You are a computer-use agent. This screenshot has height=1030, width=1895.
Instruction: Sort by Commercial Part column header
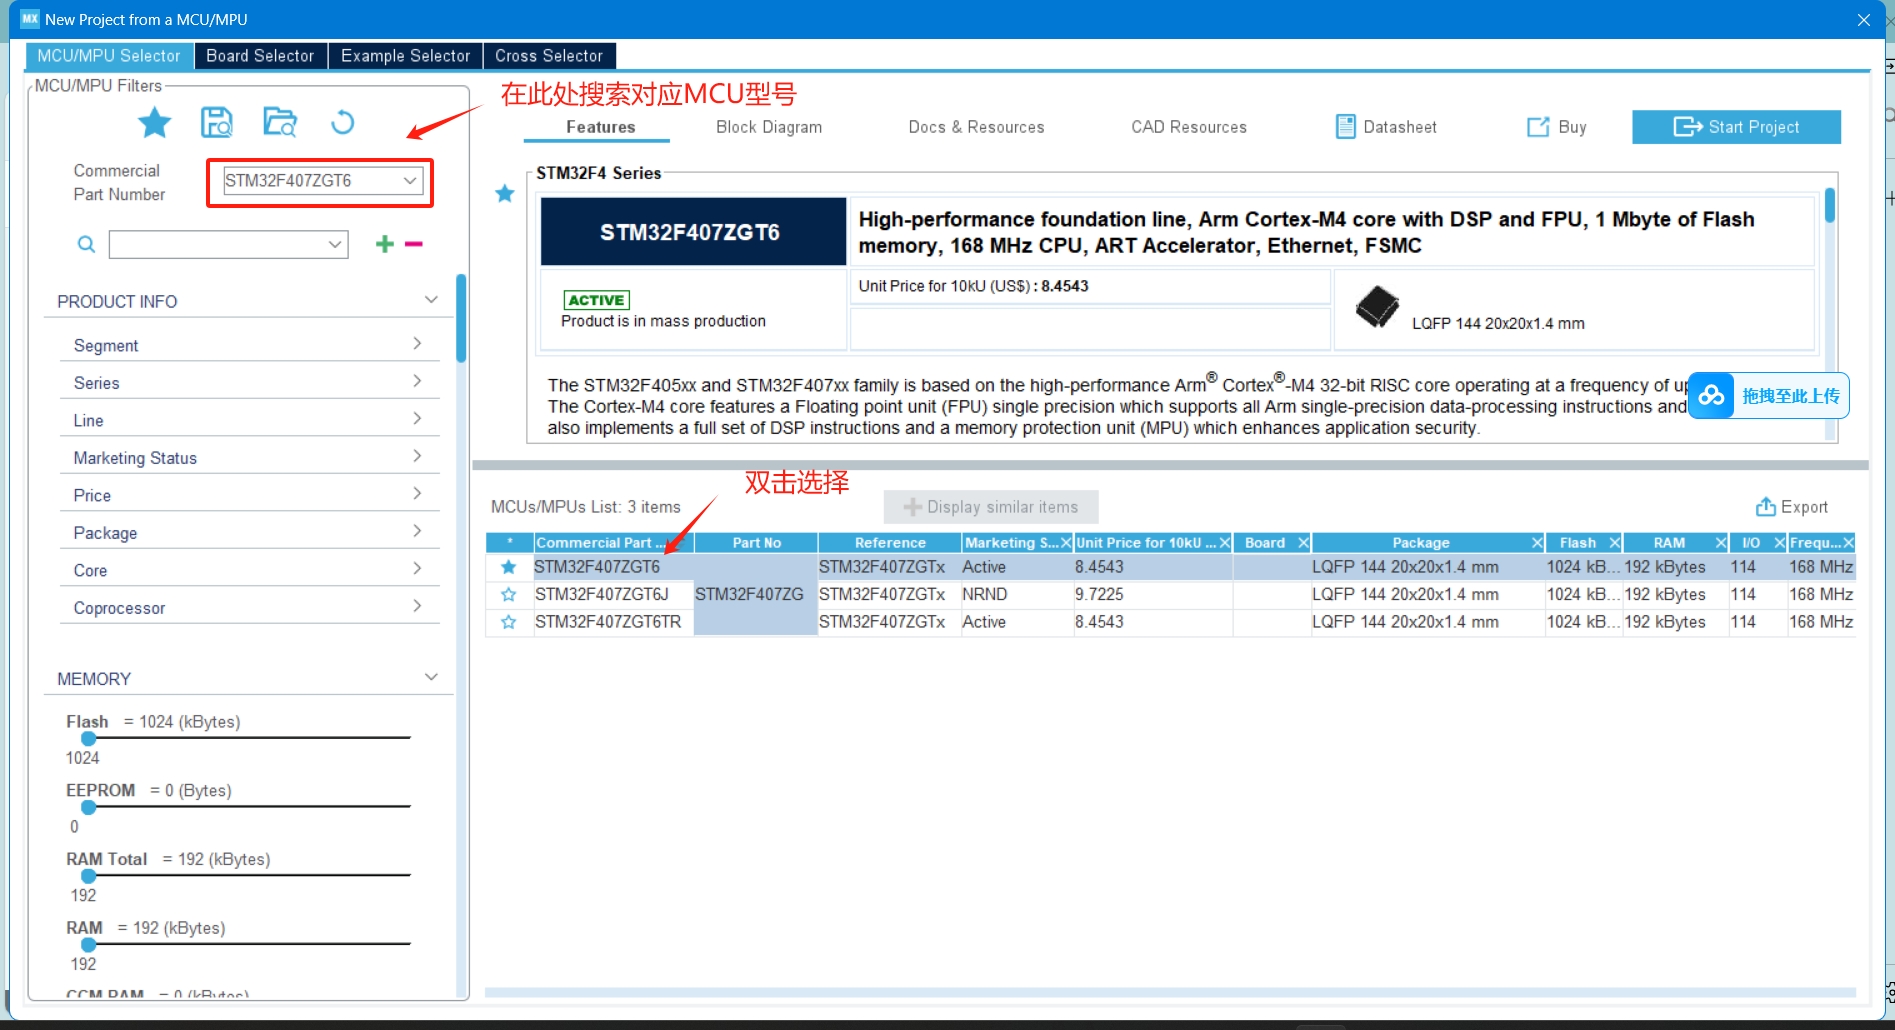point(613,542)
